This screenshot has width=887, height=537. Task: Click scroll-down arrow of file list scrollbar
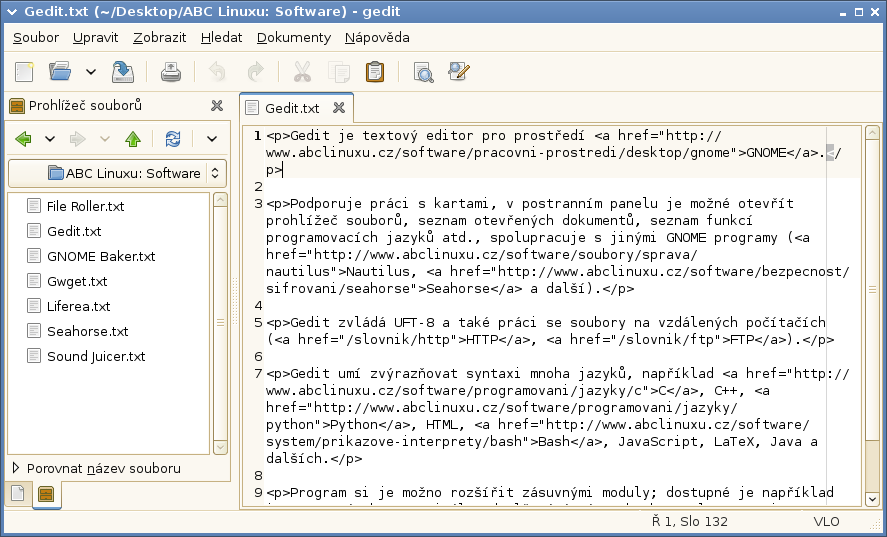point(220,447)
